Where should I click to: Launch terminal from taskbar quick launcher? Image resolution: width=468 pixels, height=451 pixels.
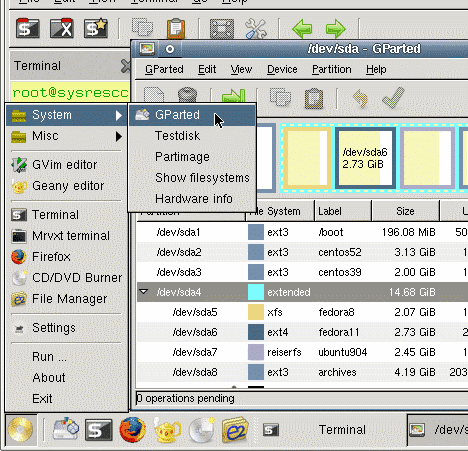tap(98, 430)
